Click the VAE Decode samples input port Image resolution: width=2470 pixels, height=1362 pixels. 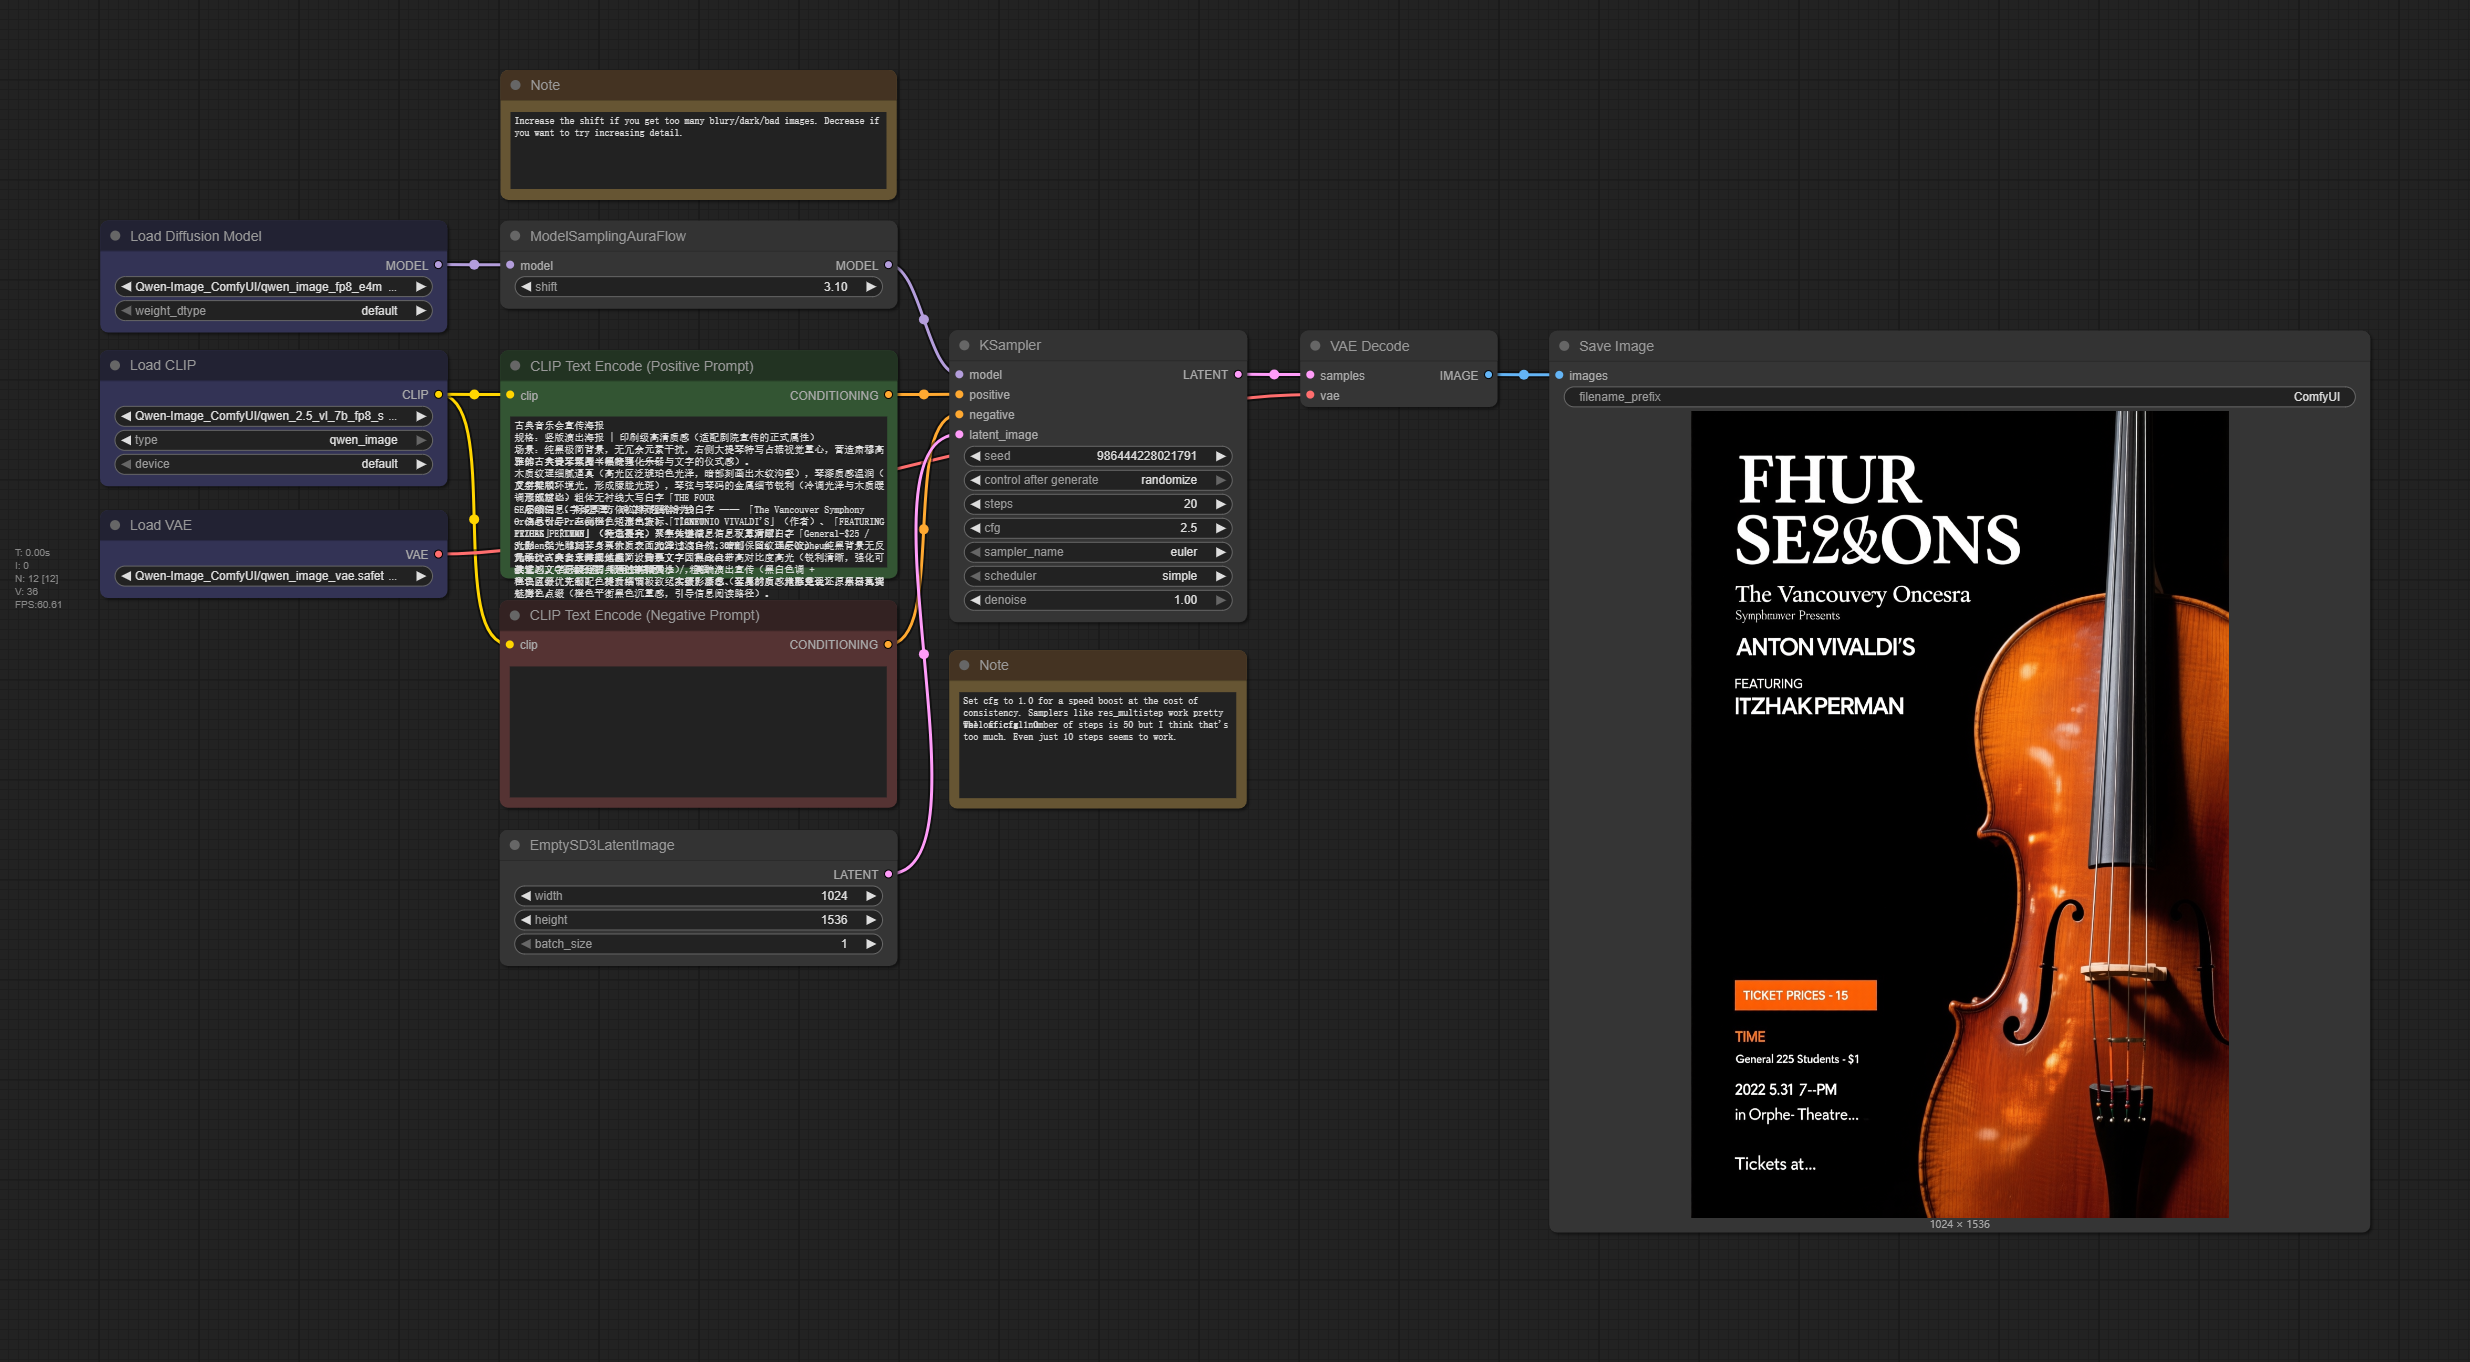click(x=1310, y=375)
